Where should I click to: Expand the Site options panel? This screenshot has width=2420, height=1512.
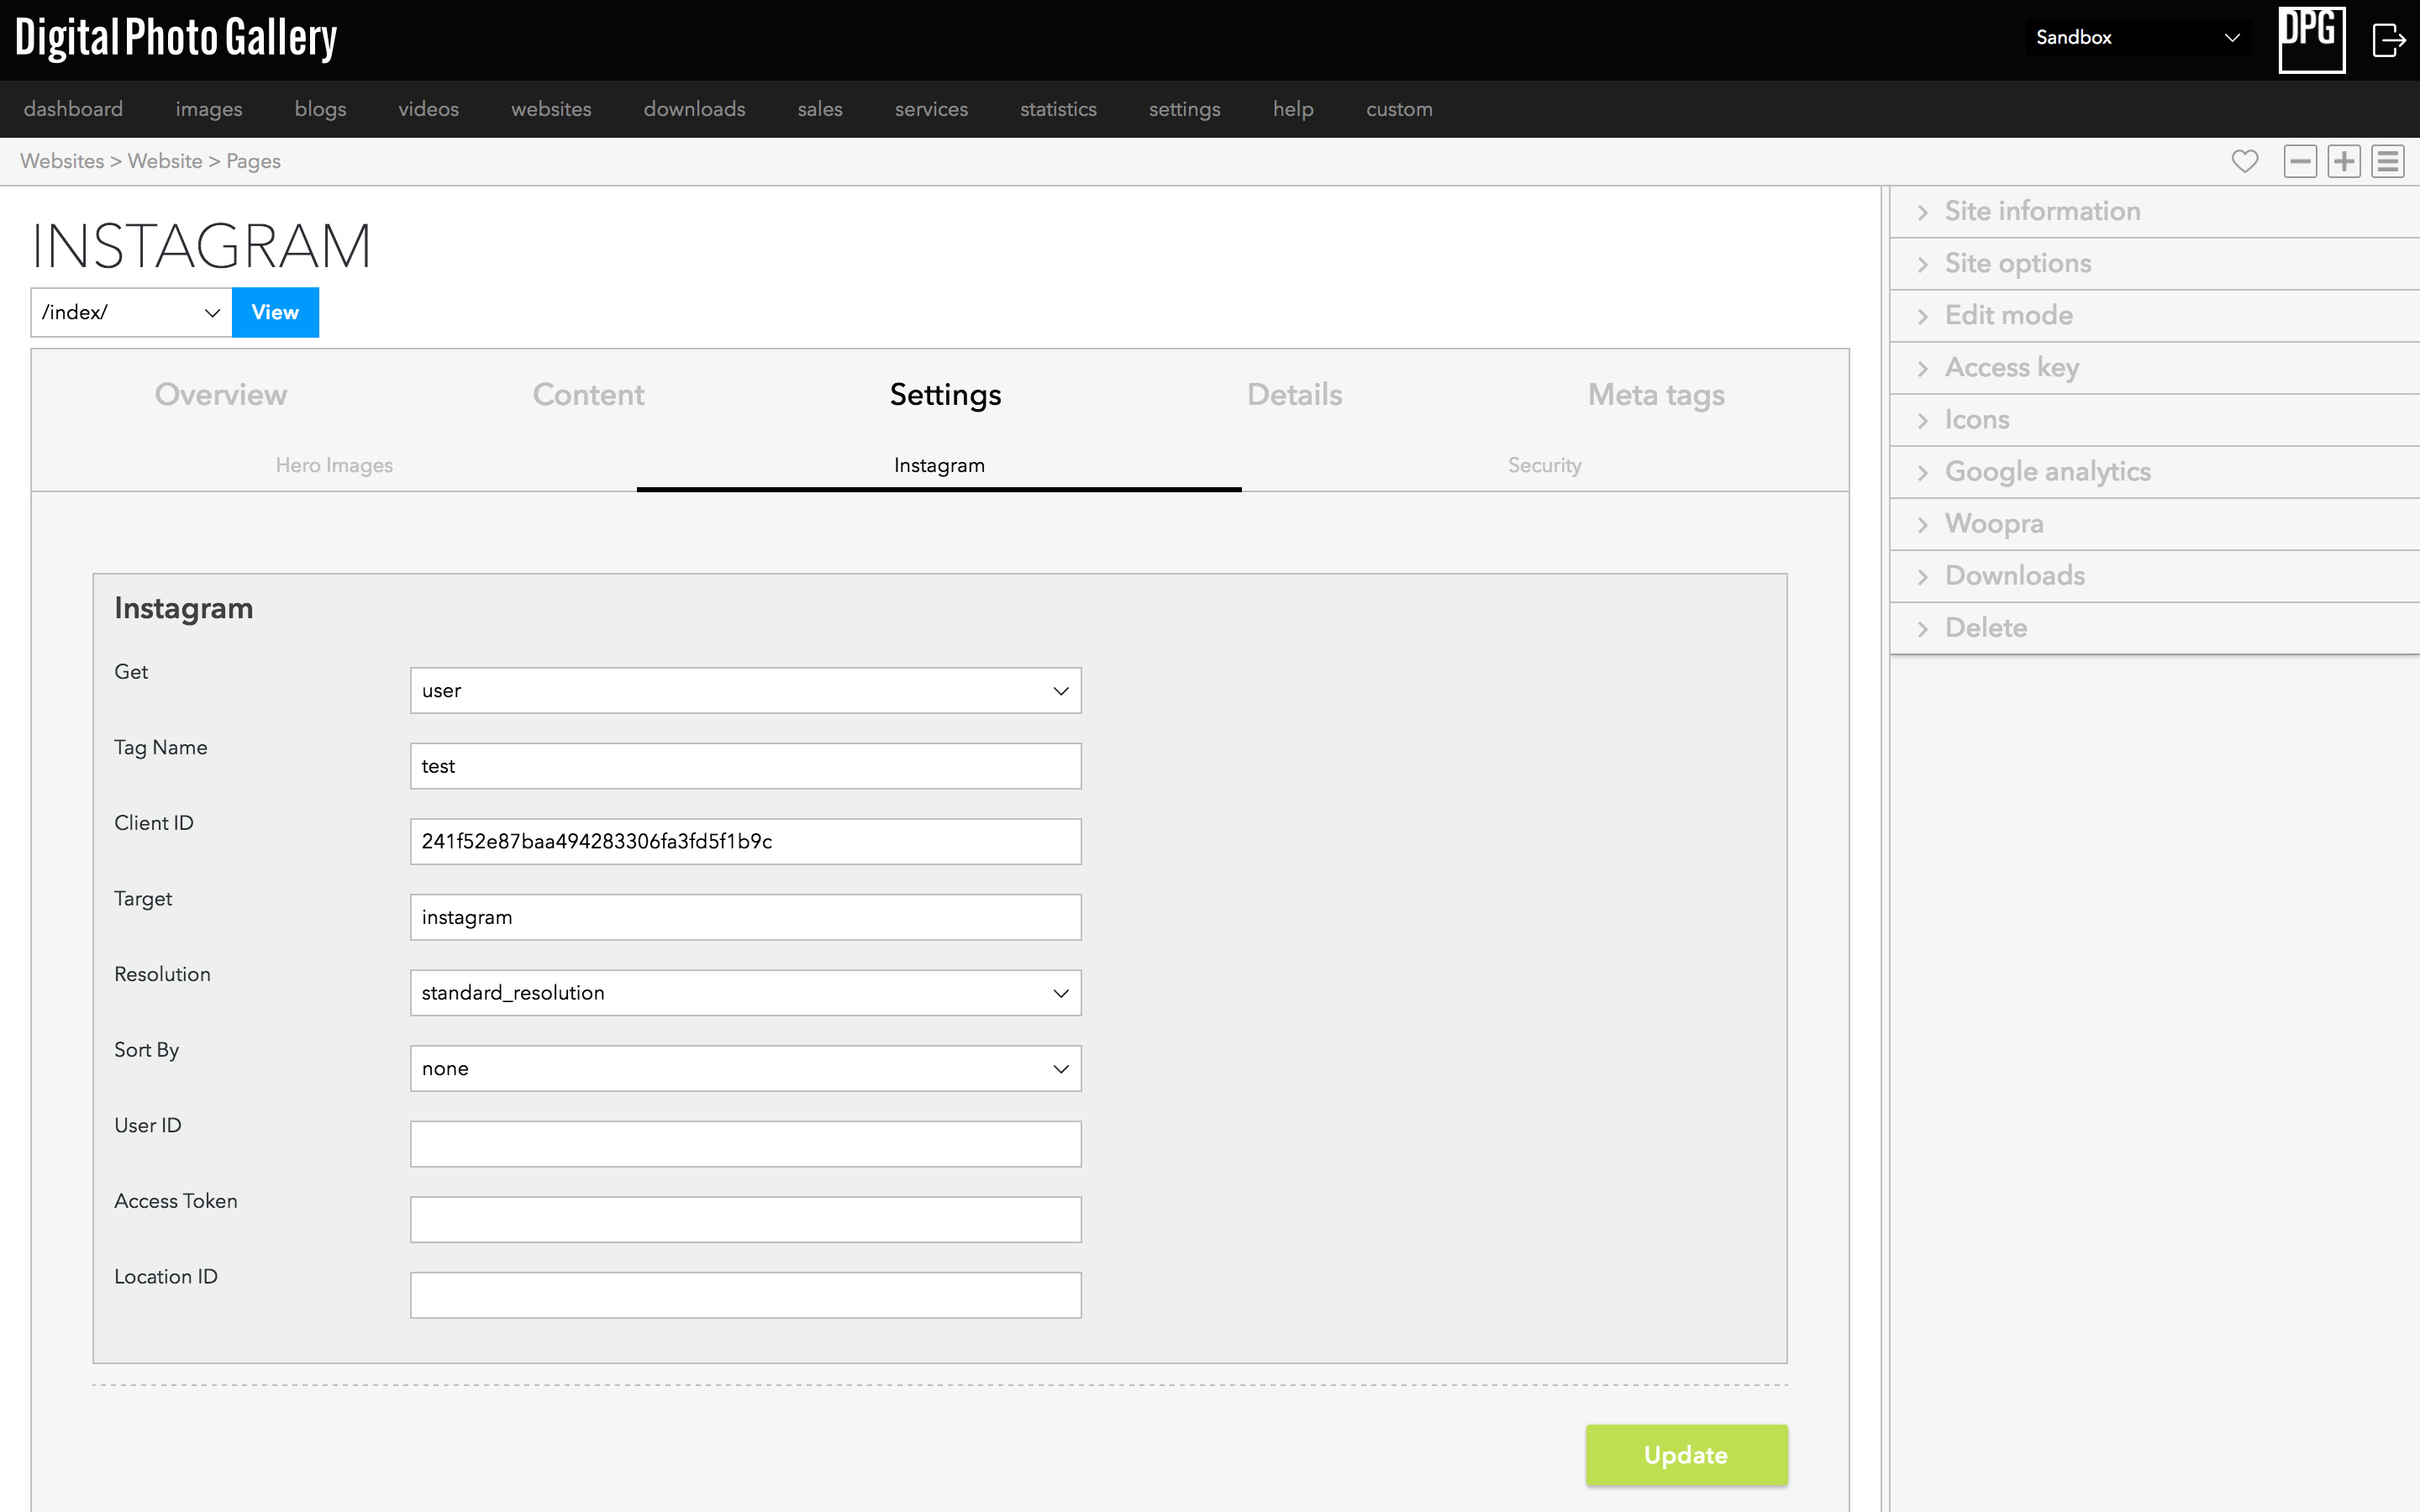point(2154,263)
